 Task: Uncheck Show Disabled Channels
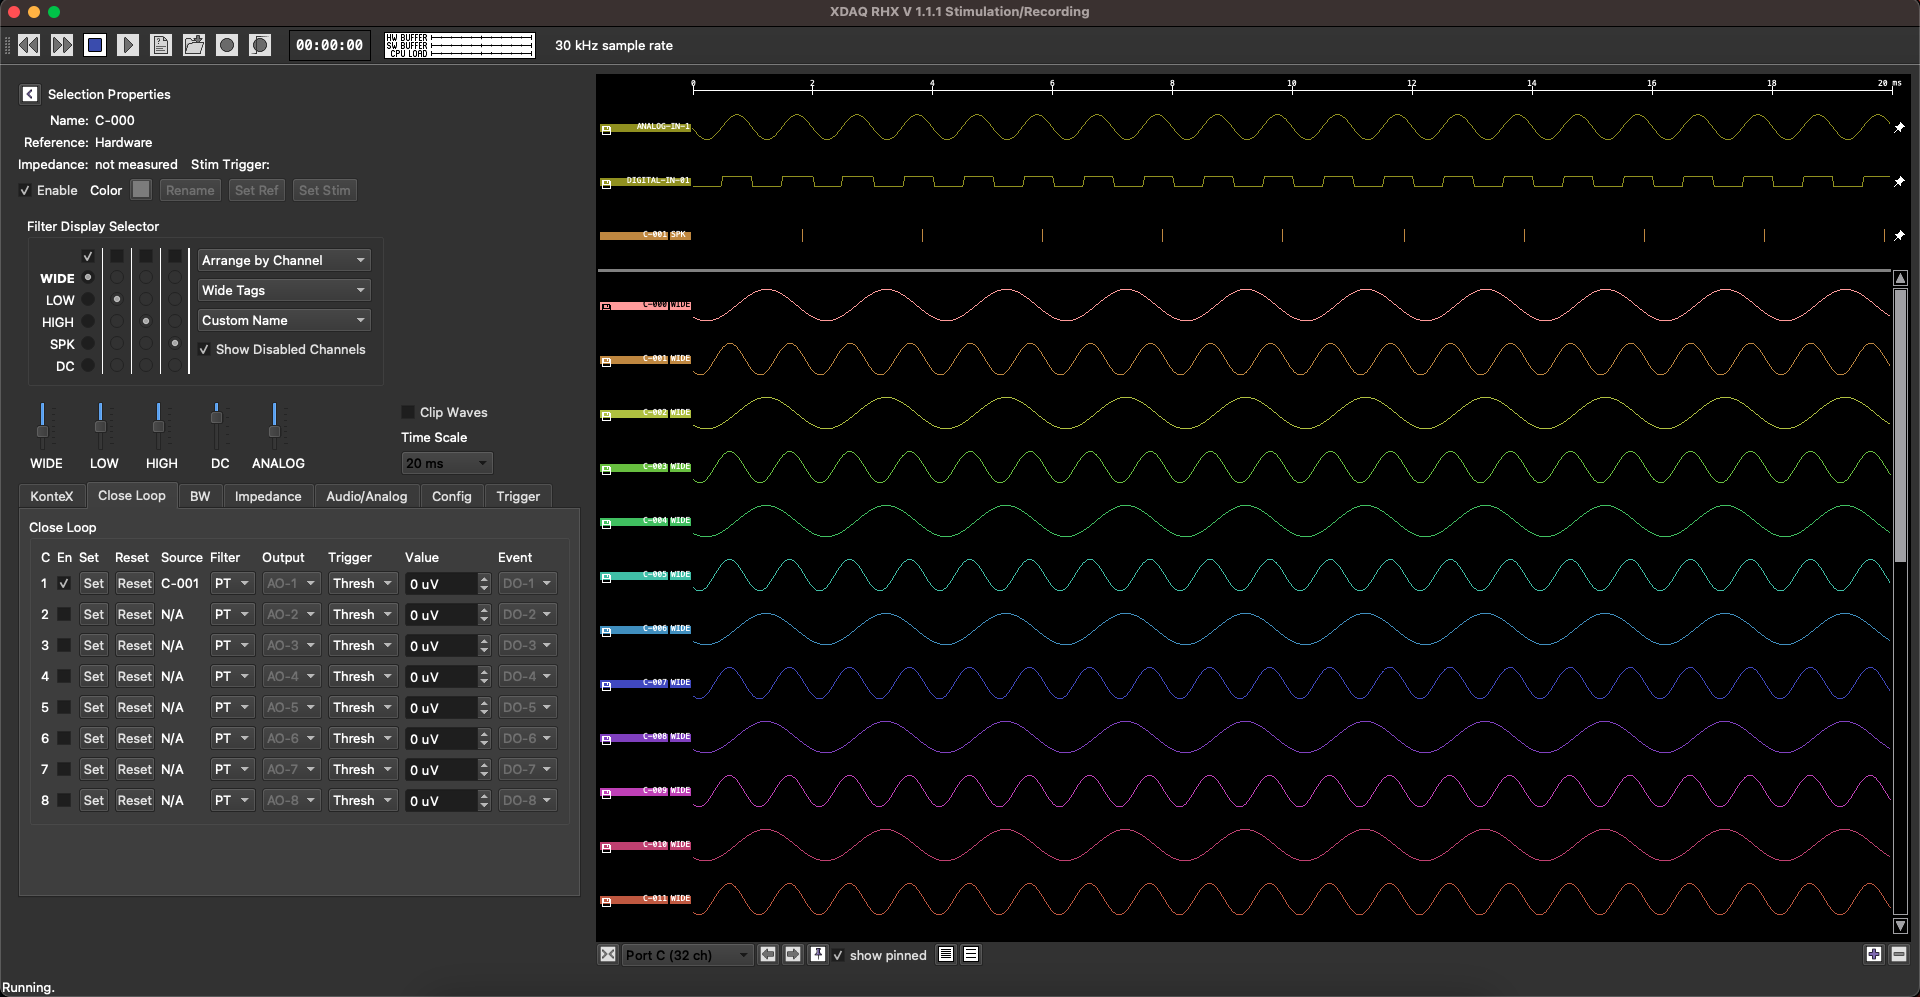[x=205, y=350]
